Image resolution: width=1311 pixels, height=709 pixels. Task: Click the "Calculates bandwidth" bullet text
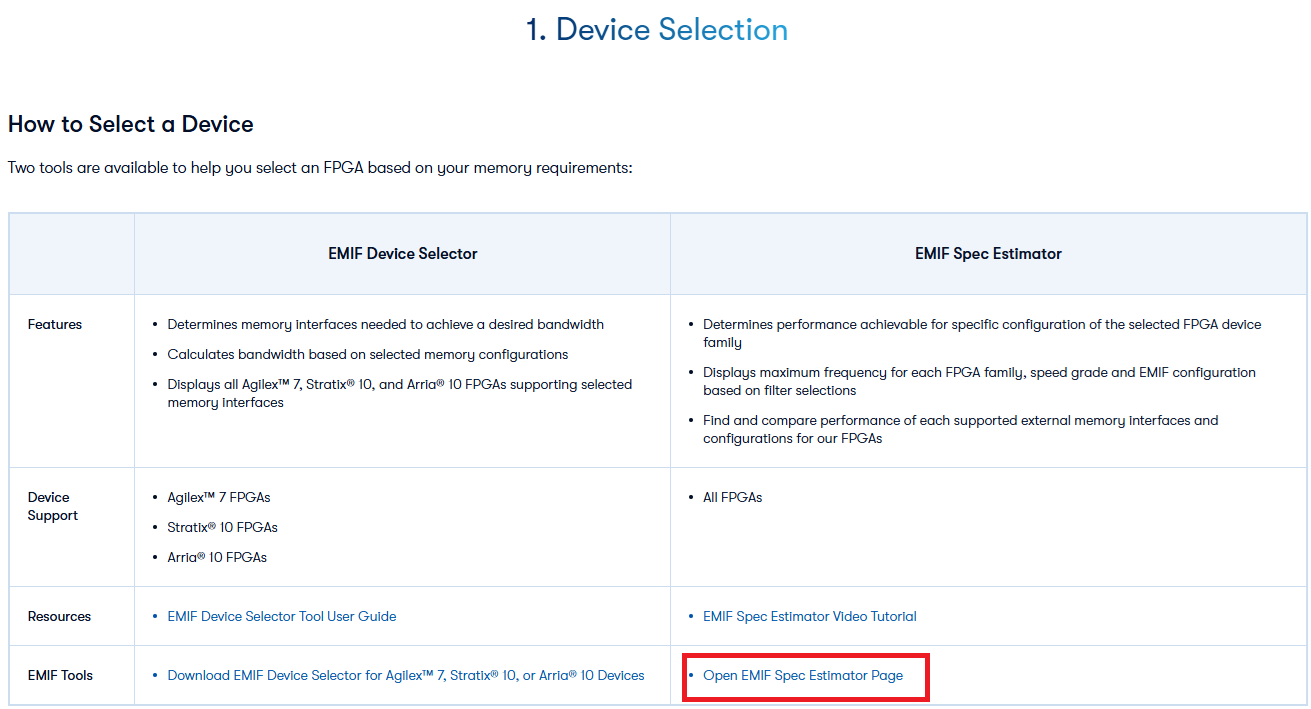[x=367, y=355]
